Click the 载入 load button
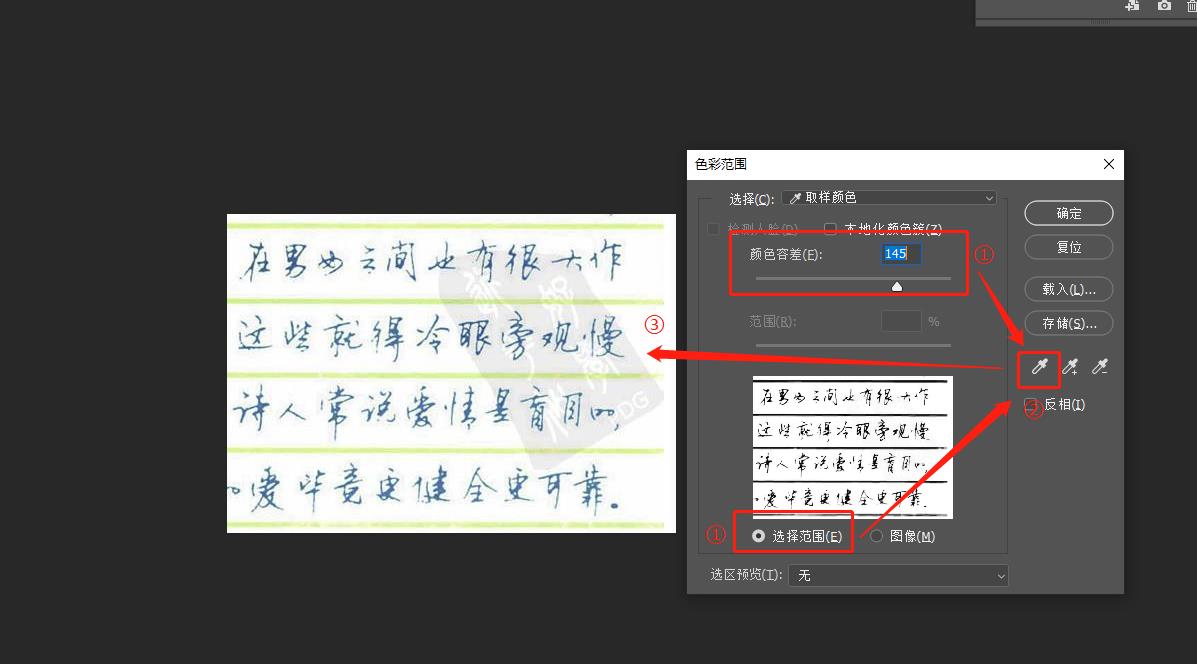This screenshot has height=664, width=1197. point(1068,289)
